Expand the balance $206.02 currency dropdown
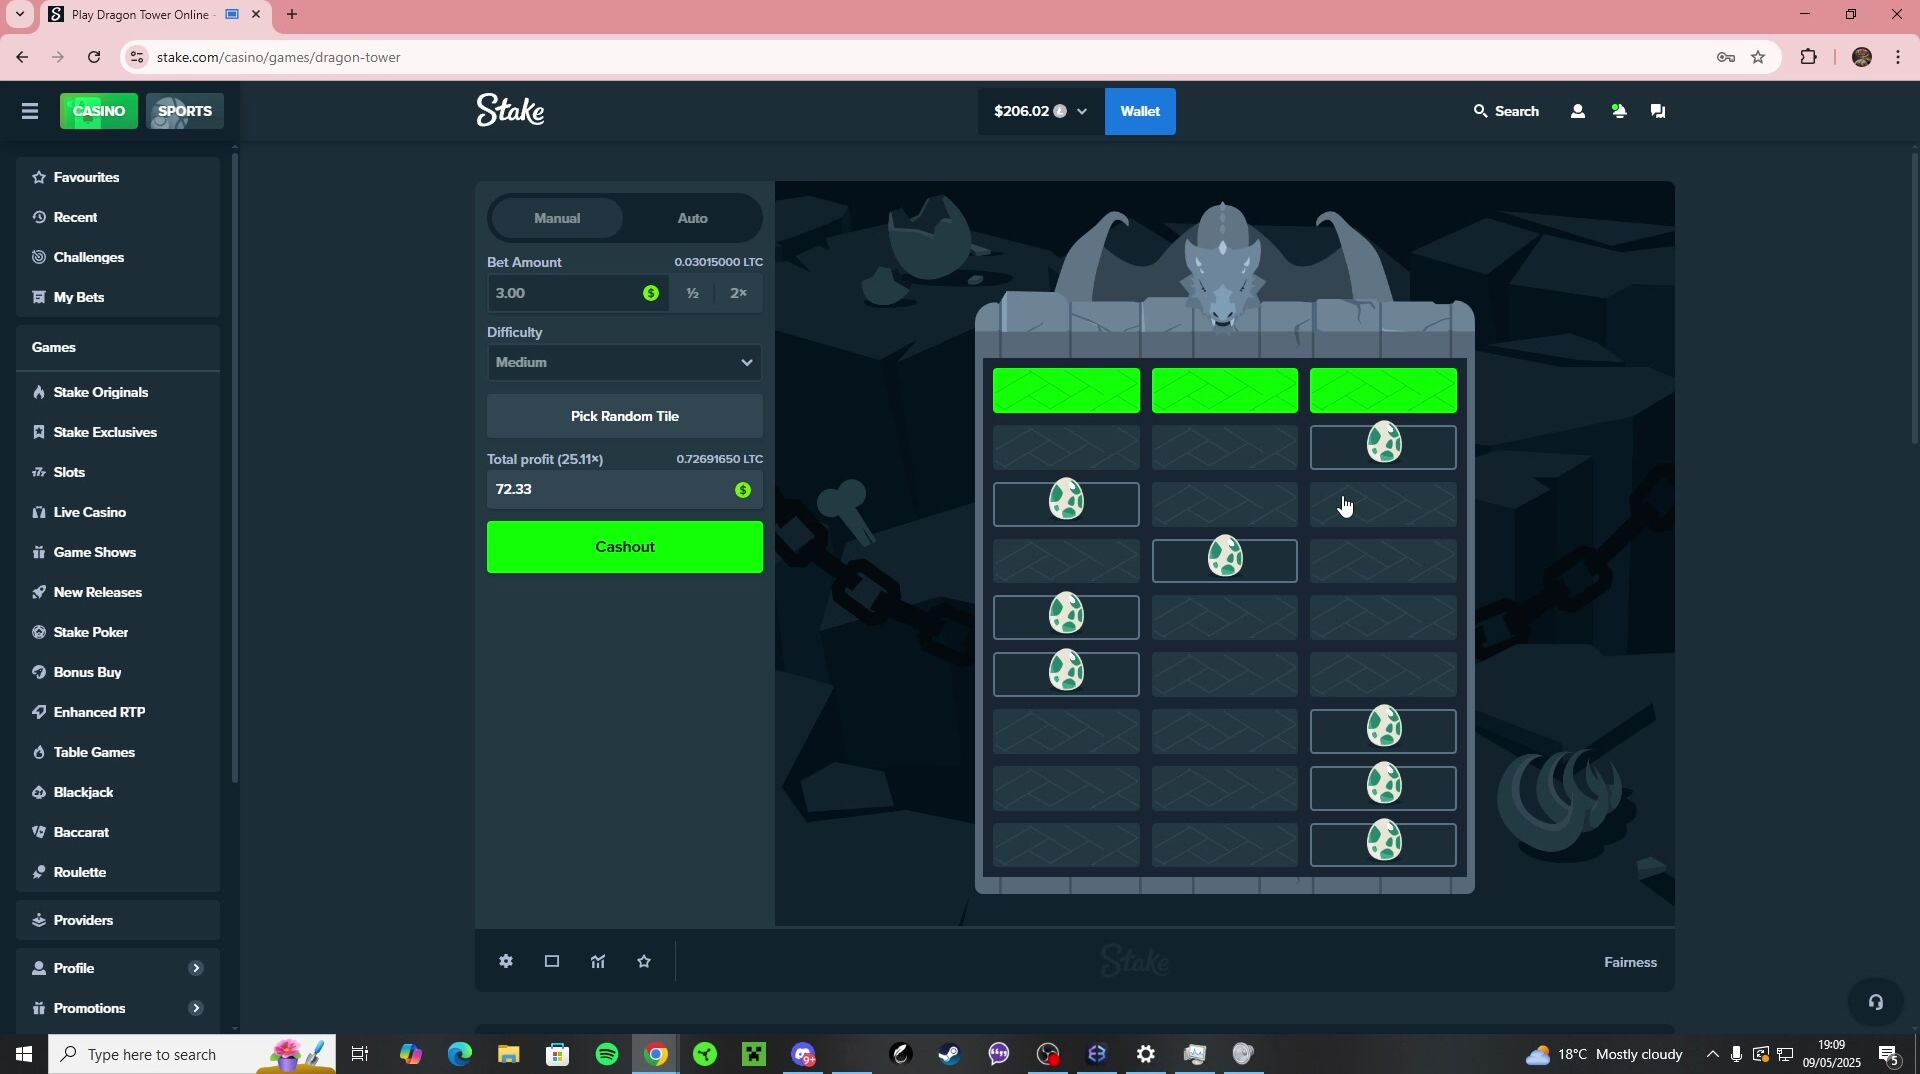Image resolution: width=1920 pixels, height=1074 pixels. (1040, 111)
